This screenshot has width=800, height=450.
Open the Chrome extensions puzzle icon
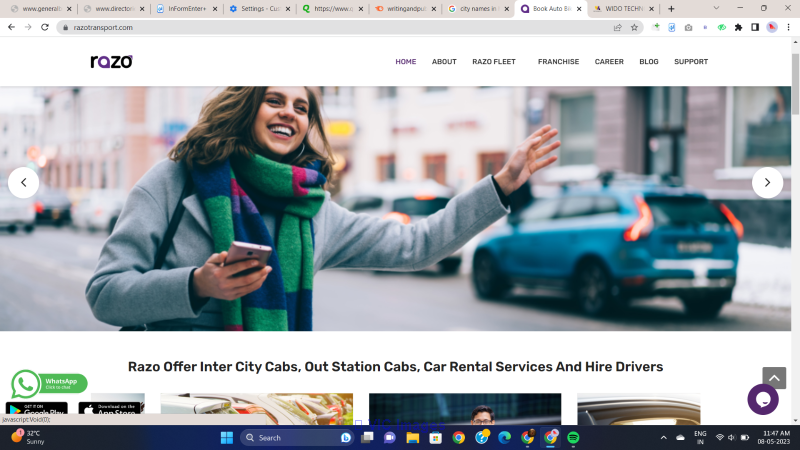[738, 28]
